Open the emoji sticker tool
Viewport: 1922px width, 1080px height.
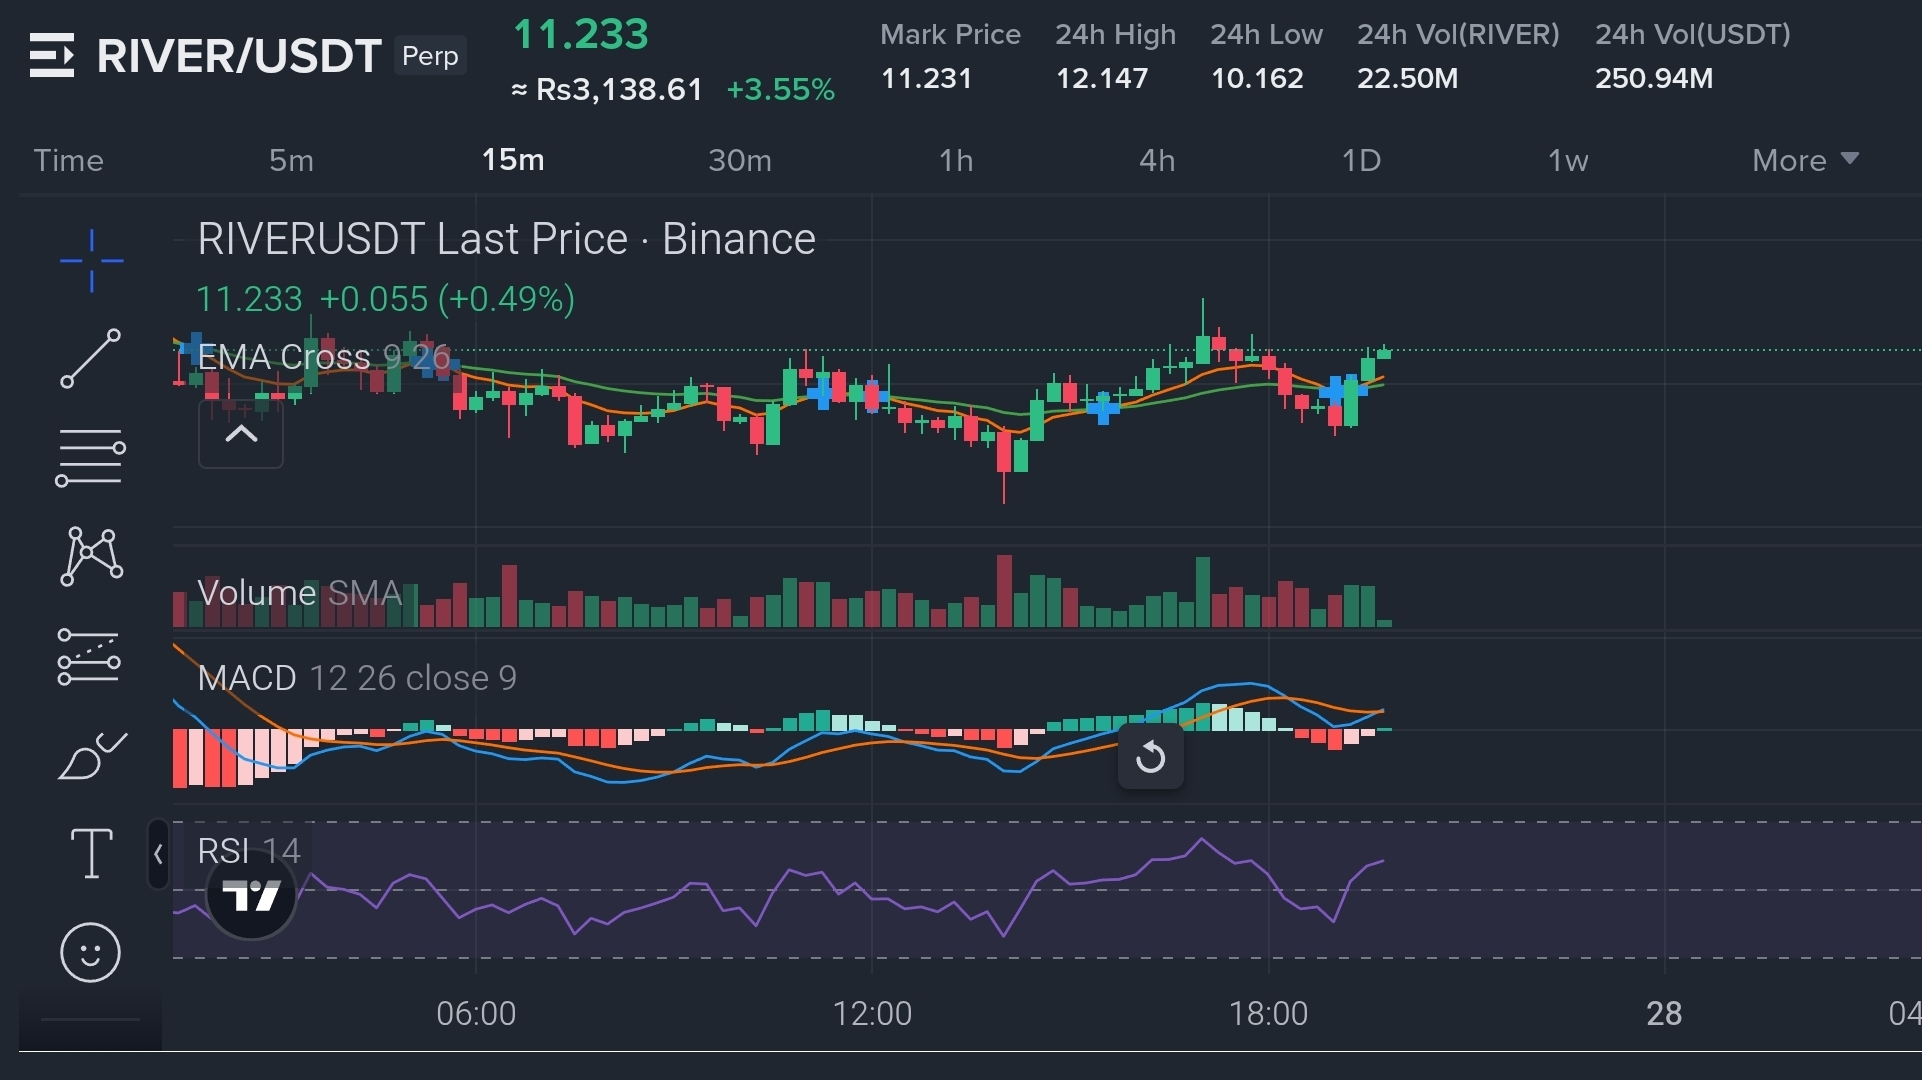point(91,952)
